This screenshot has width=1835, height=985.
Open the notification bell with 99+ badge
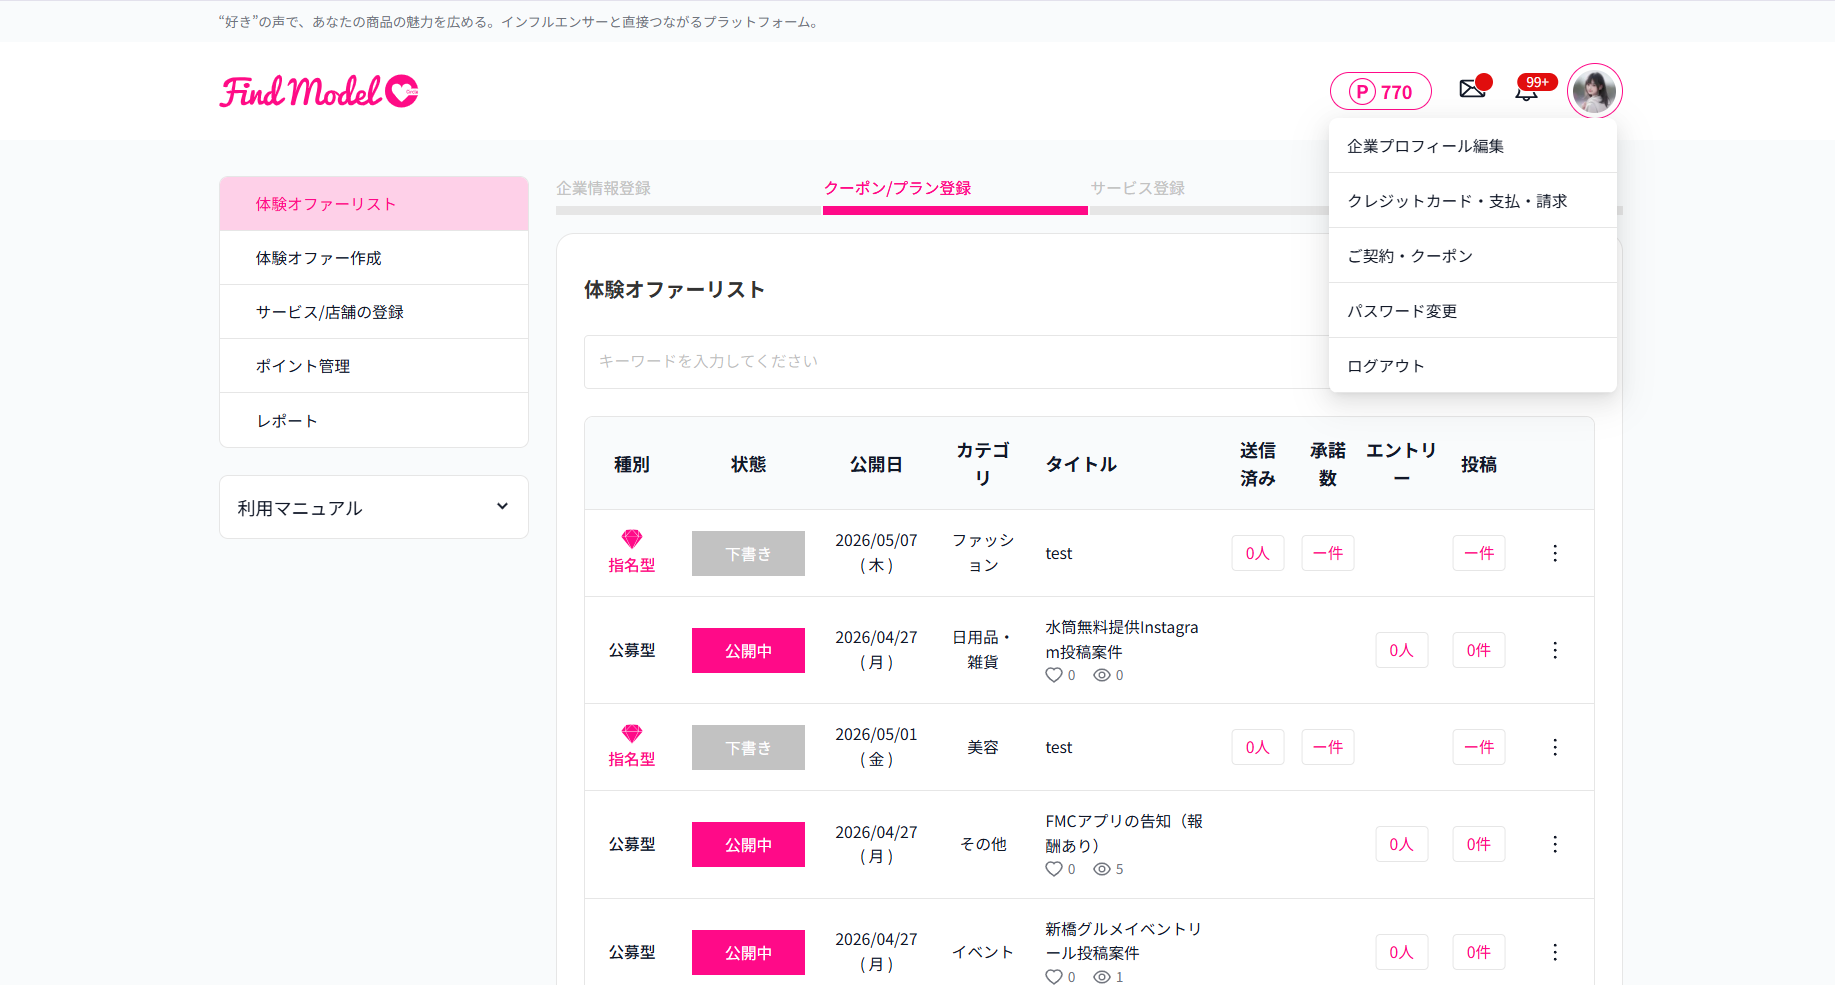1526,91
